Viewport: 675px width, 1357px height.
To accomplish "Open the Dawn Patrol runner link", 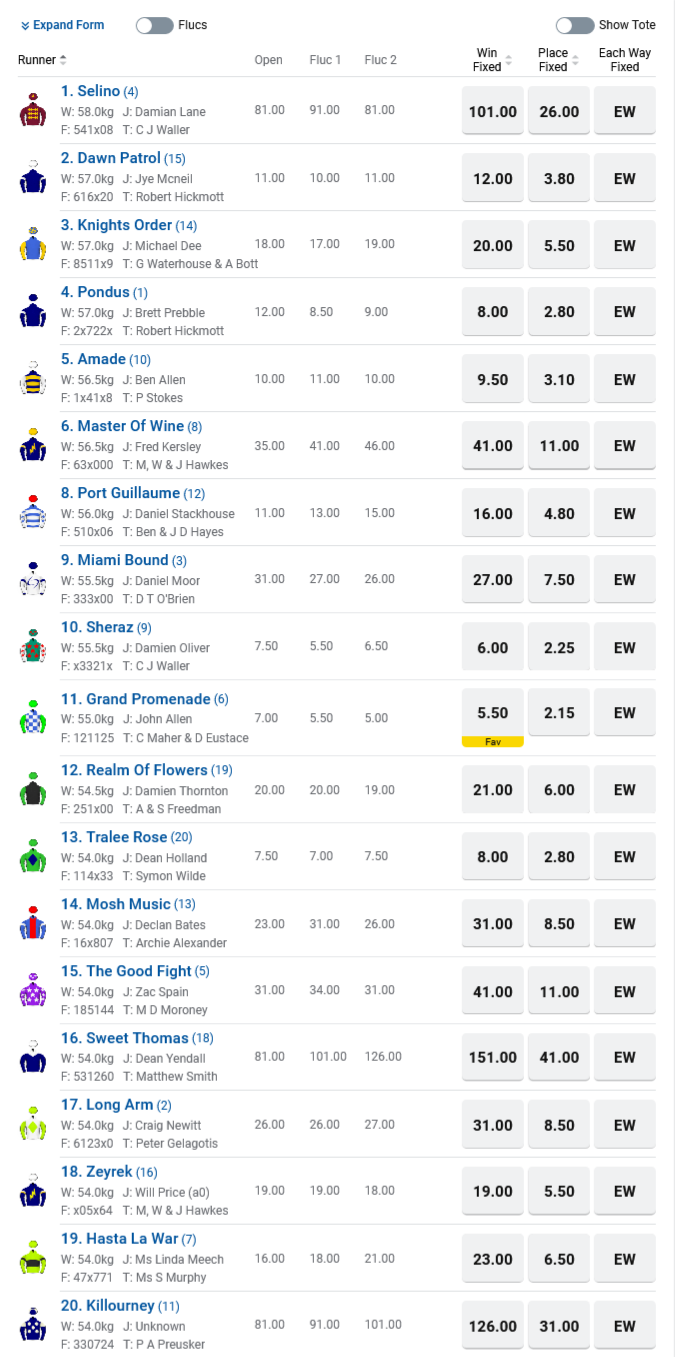I will click(x=118, y=158).
